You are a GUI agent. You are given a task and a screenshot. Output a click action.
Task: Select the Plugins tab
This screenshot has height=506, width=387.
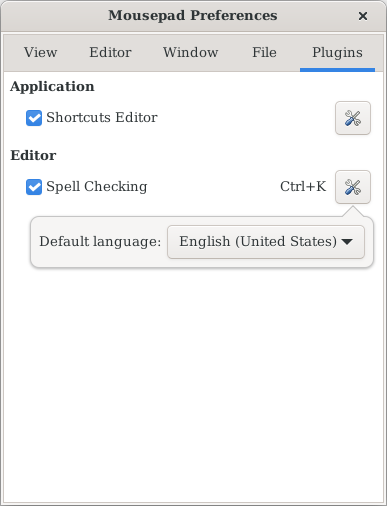tap(337, 53)
